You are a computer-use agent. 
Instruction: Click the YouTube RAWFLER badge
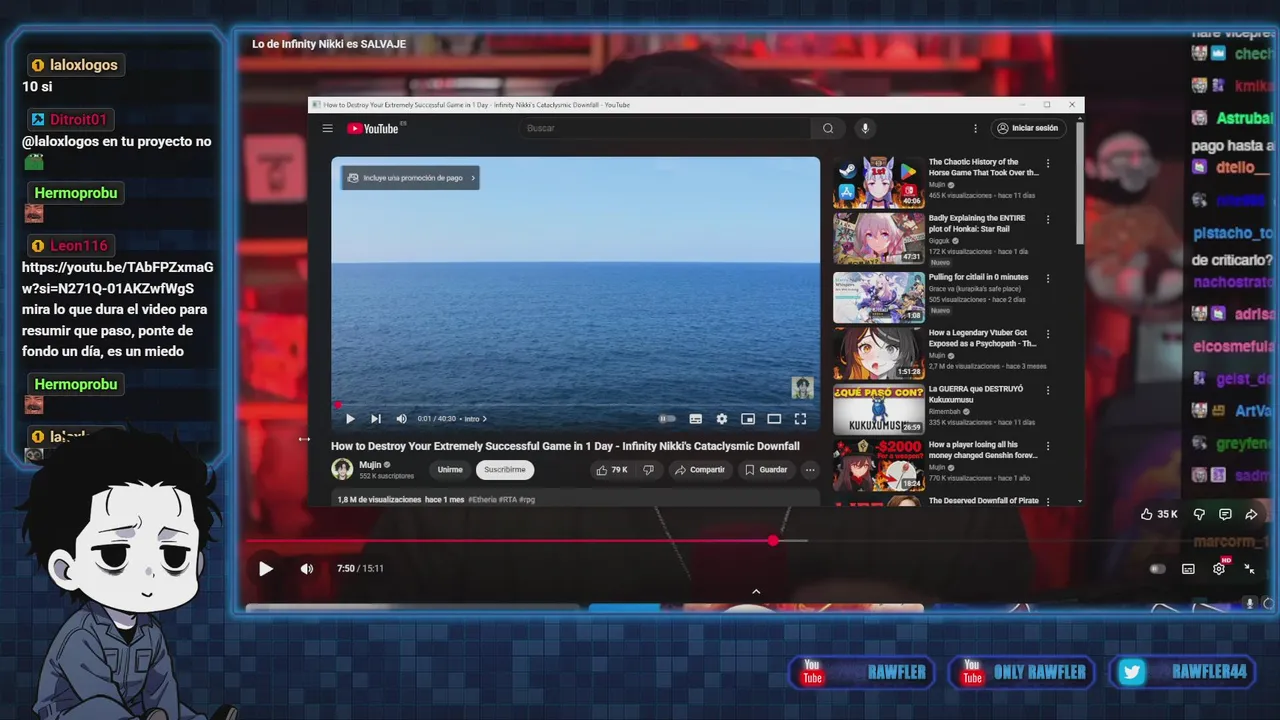862,672
